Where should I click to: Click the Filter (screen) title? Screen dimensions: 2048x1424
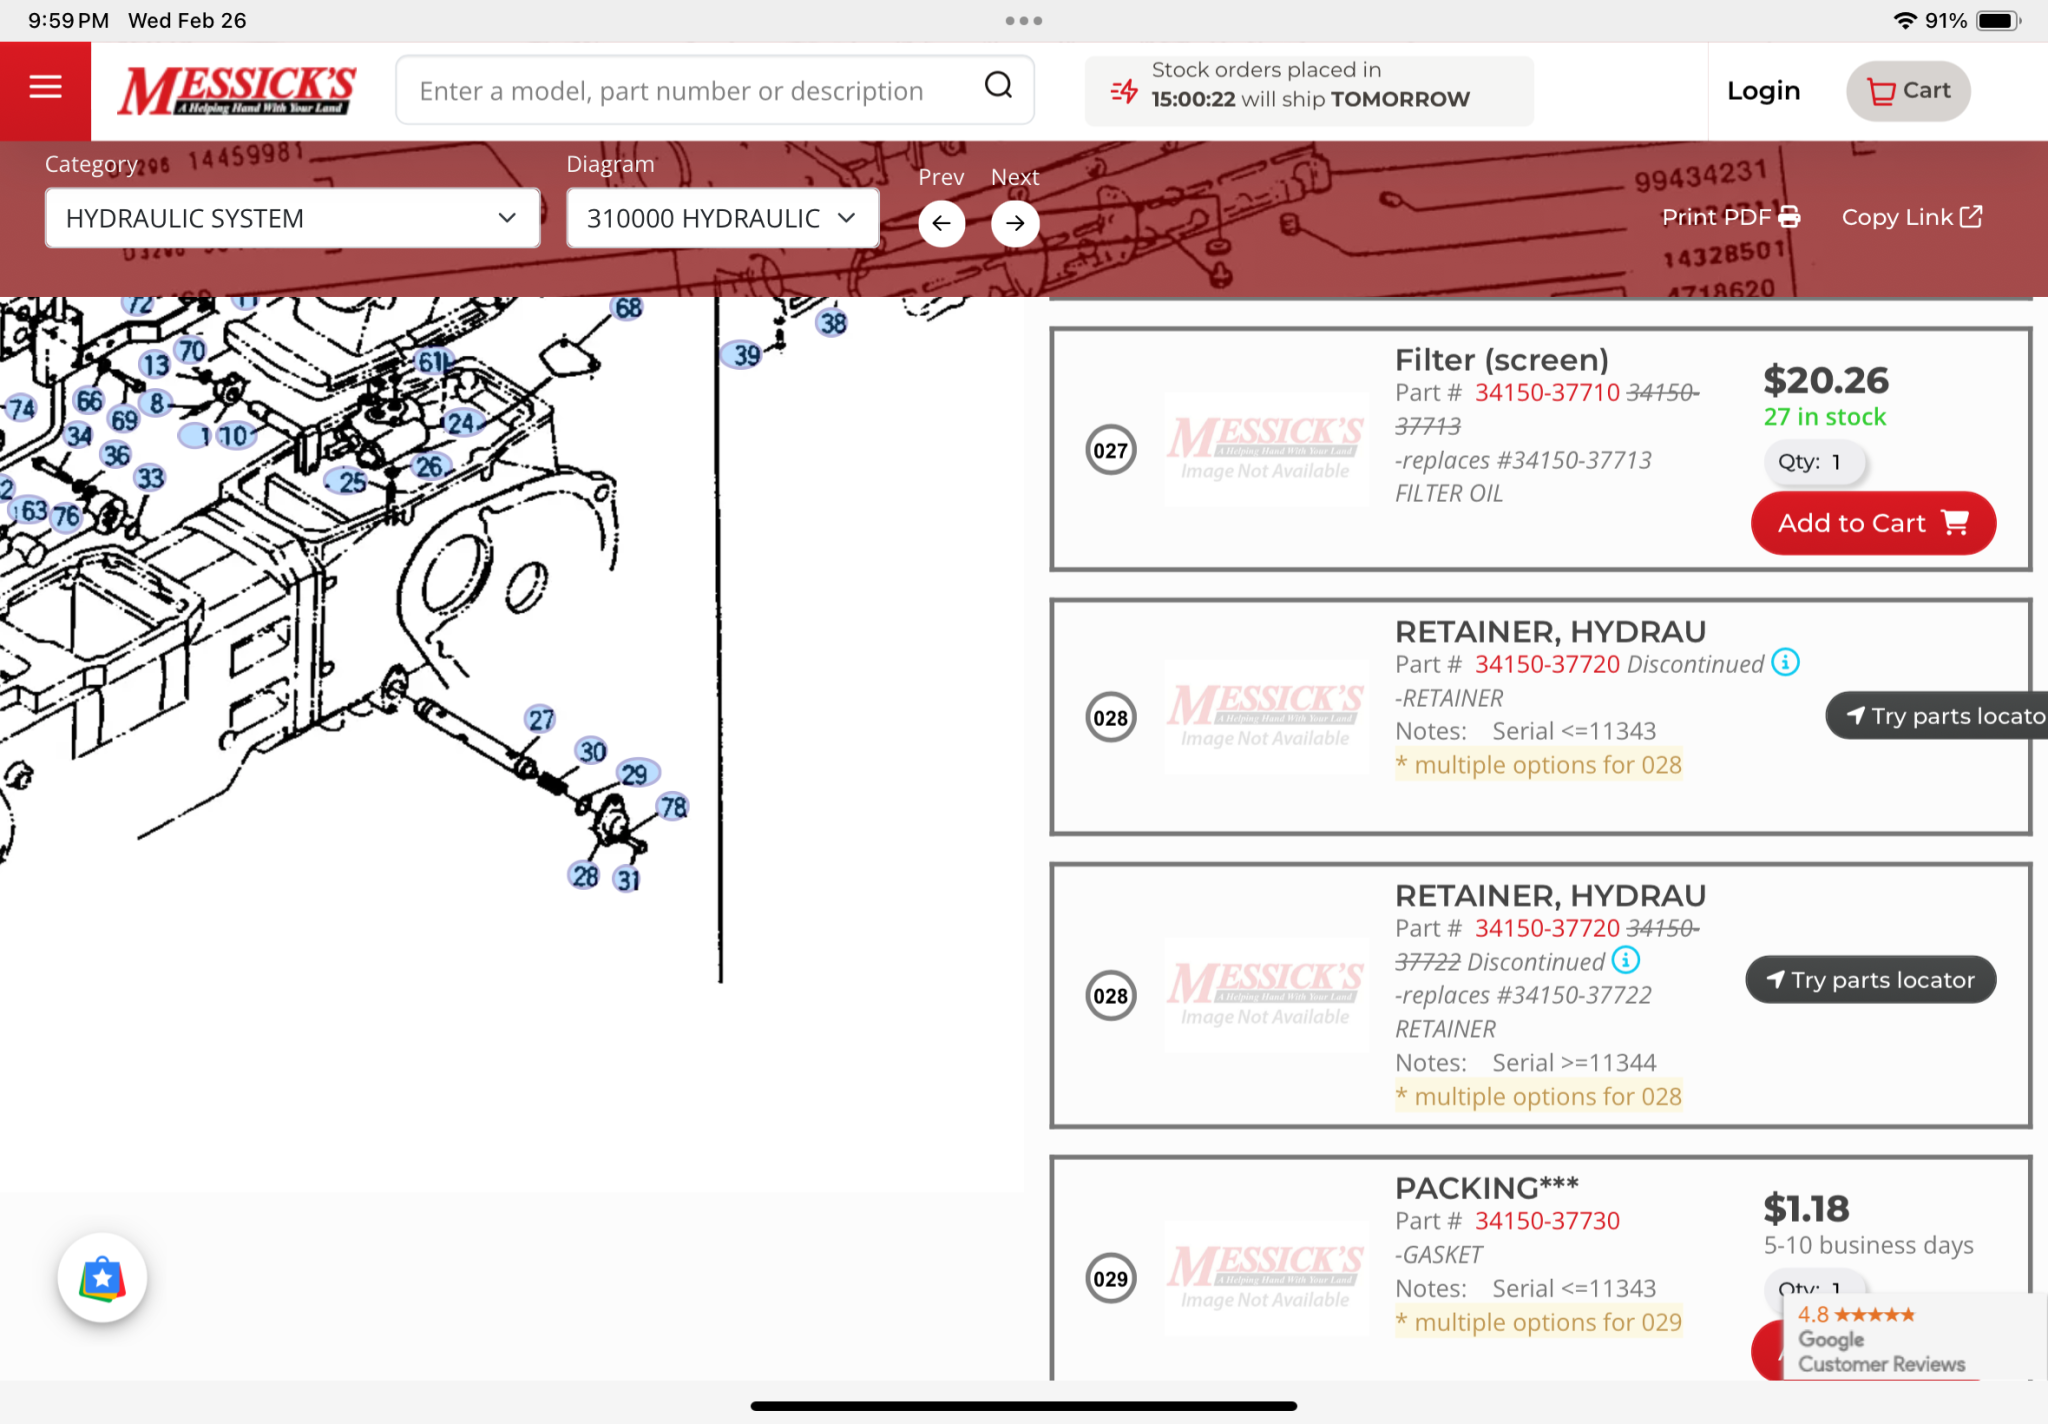[1502, 360]
